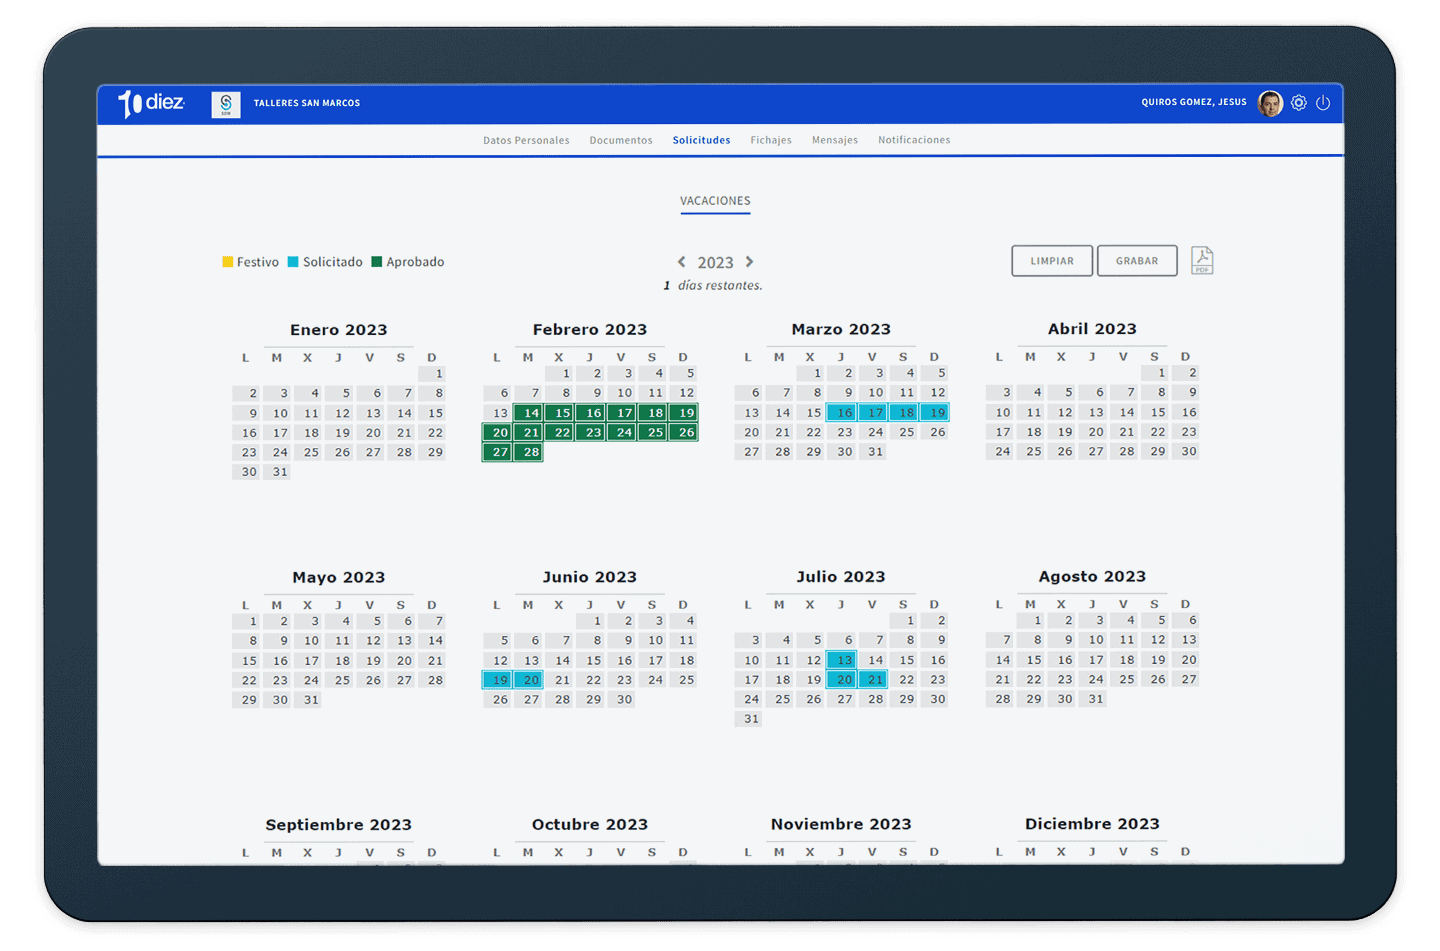Open the Mensajes tab
Screen dimensions: 1440x951
pos(835,141)
